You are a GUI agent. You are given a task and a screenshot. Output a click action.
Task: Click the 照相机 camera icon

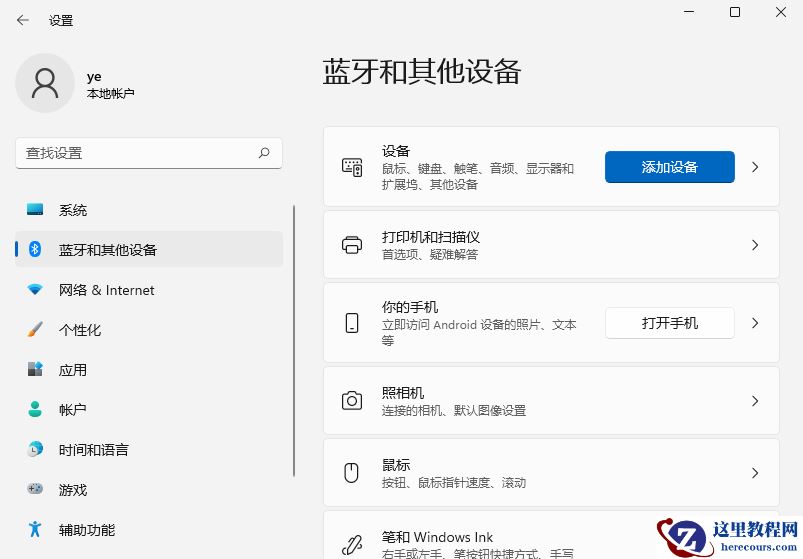click(x=352, y=401)
